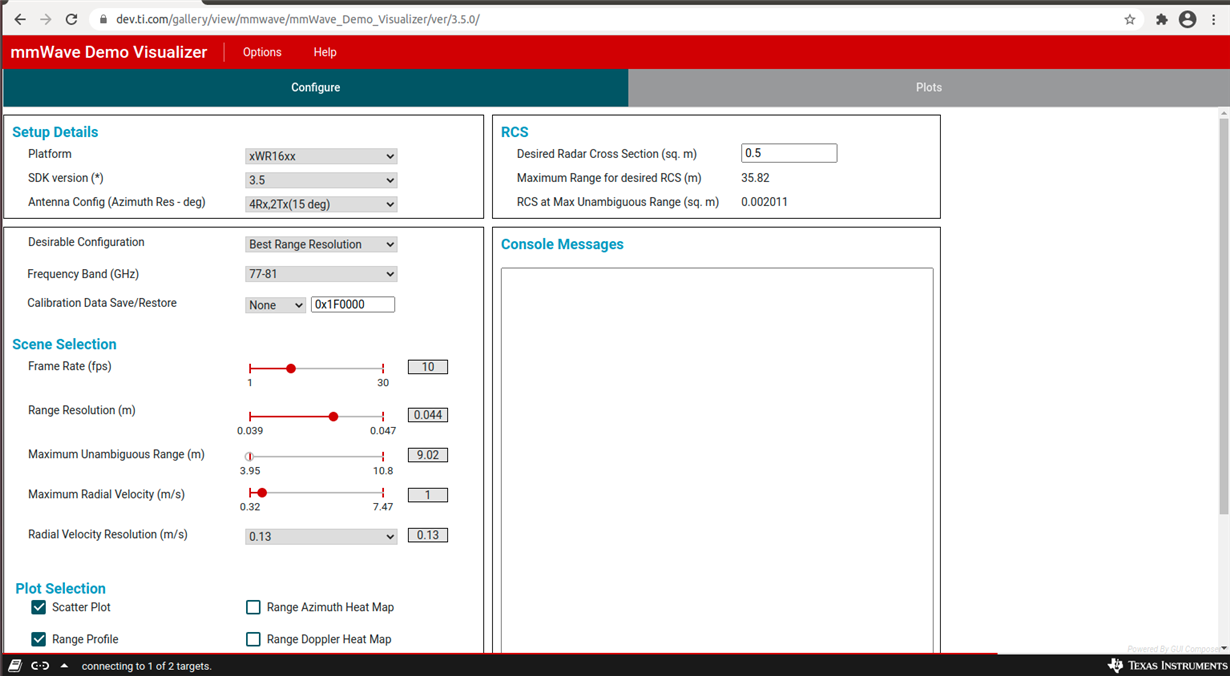Uncheck the Range Profile checkbox
Screen dimensions: 1230x676
tap(39, 639)
